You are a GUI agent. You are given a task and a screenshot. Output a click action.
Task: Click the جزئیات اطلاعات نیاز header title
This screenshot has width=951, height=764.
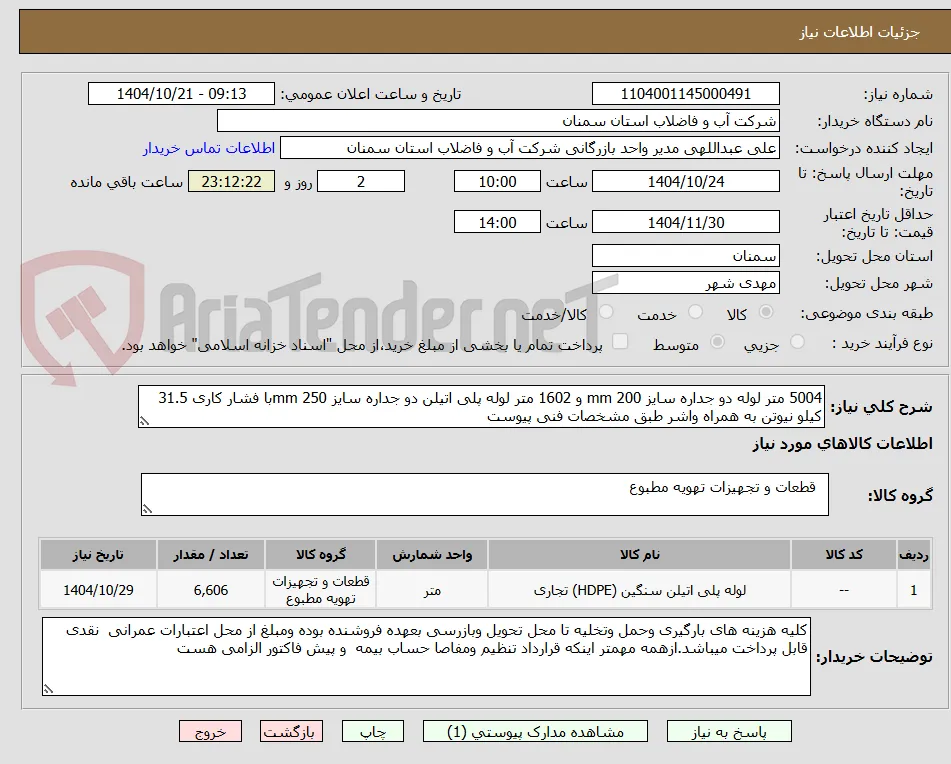coord(859,32)
